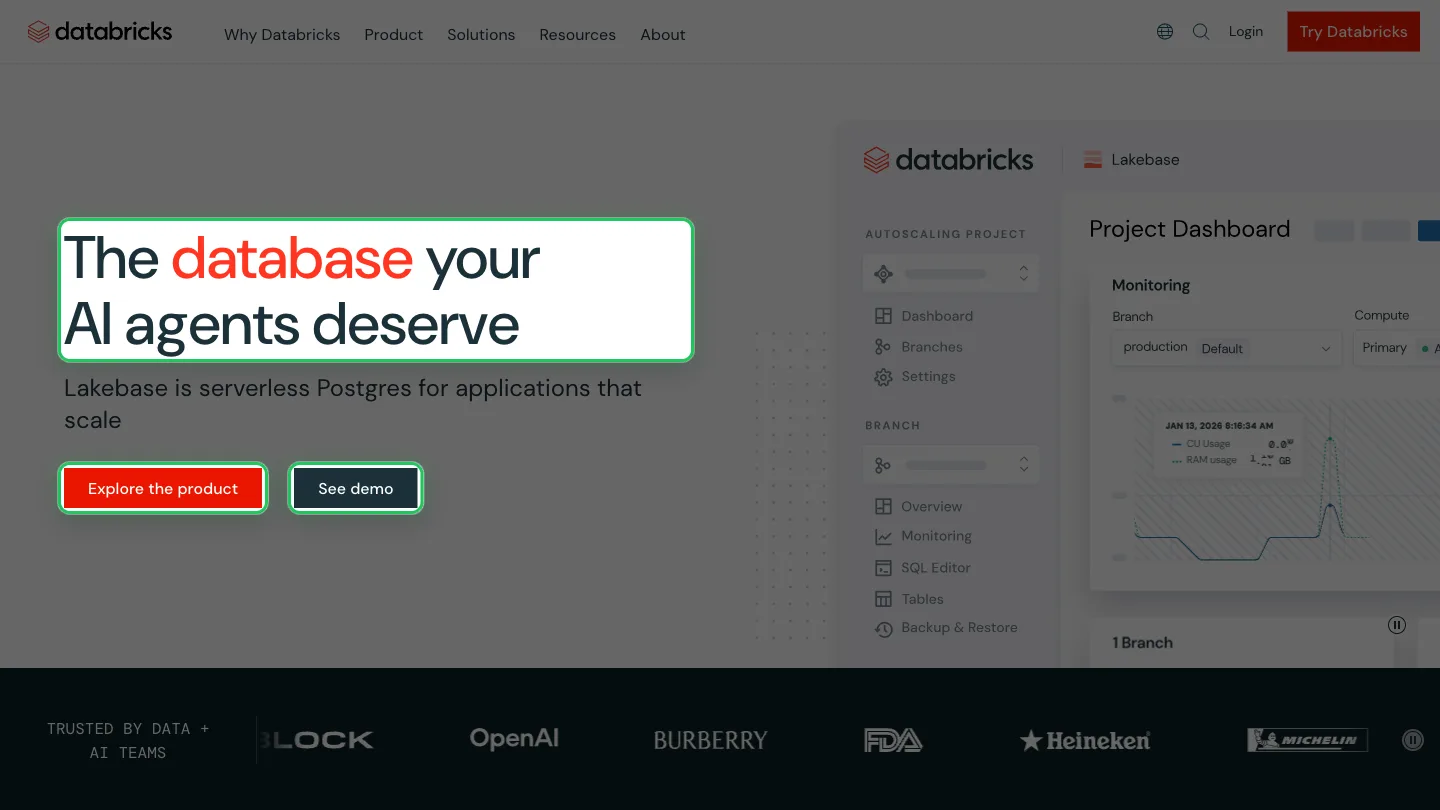Image resolution: width=1440 pixels, height=810 pixels.
Task: Click Backup & Restore icon
Action: pos(883,629)
